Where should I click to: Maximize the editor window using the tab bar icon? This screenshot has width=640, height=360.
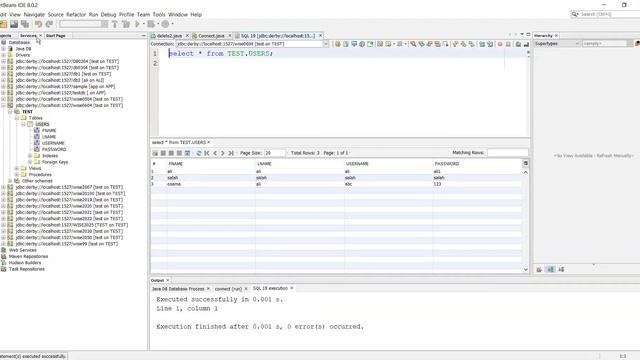click(x=528, y=35)
